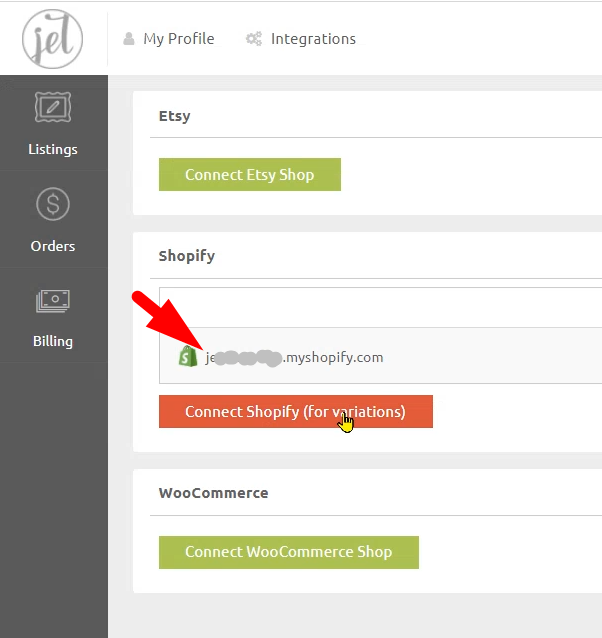The height and width of the screenshot is (638, 602).
Task: Click the Billing cash icon
Action: tap(53, 300)
